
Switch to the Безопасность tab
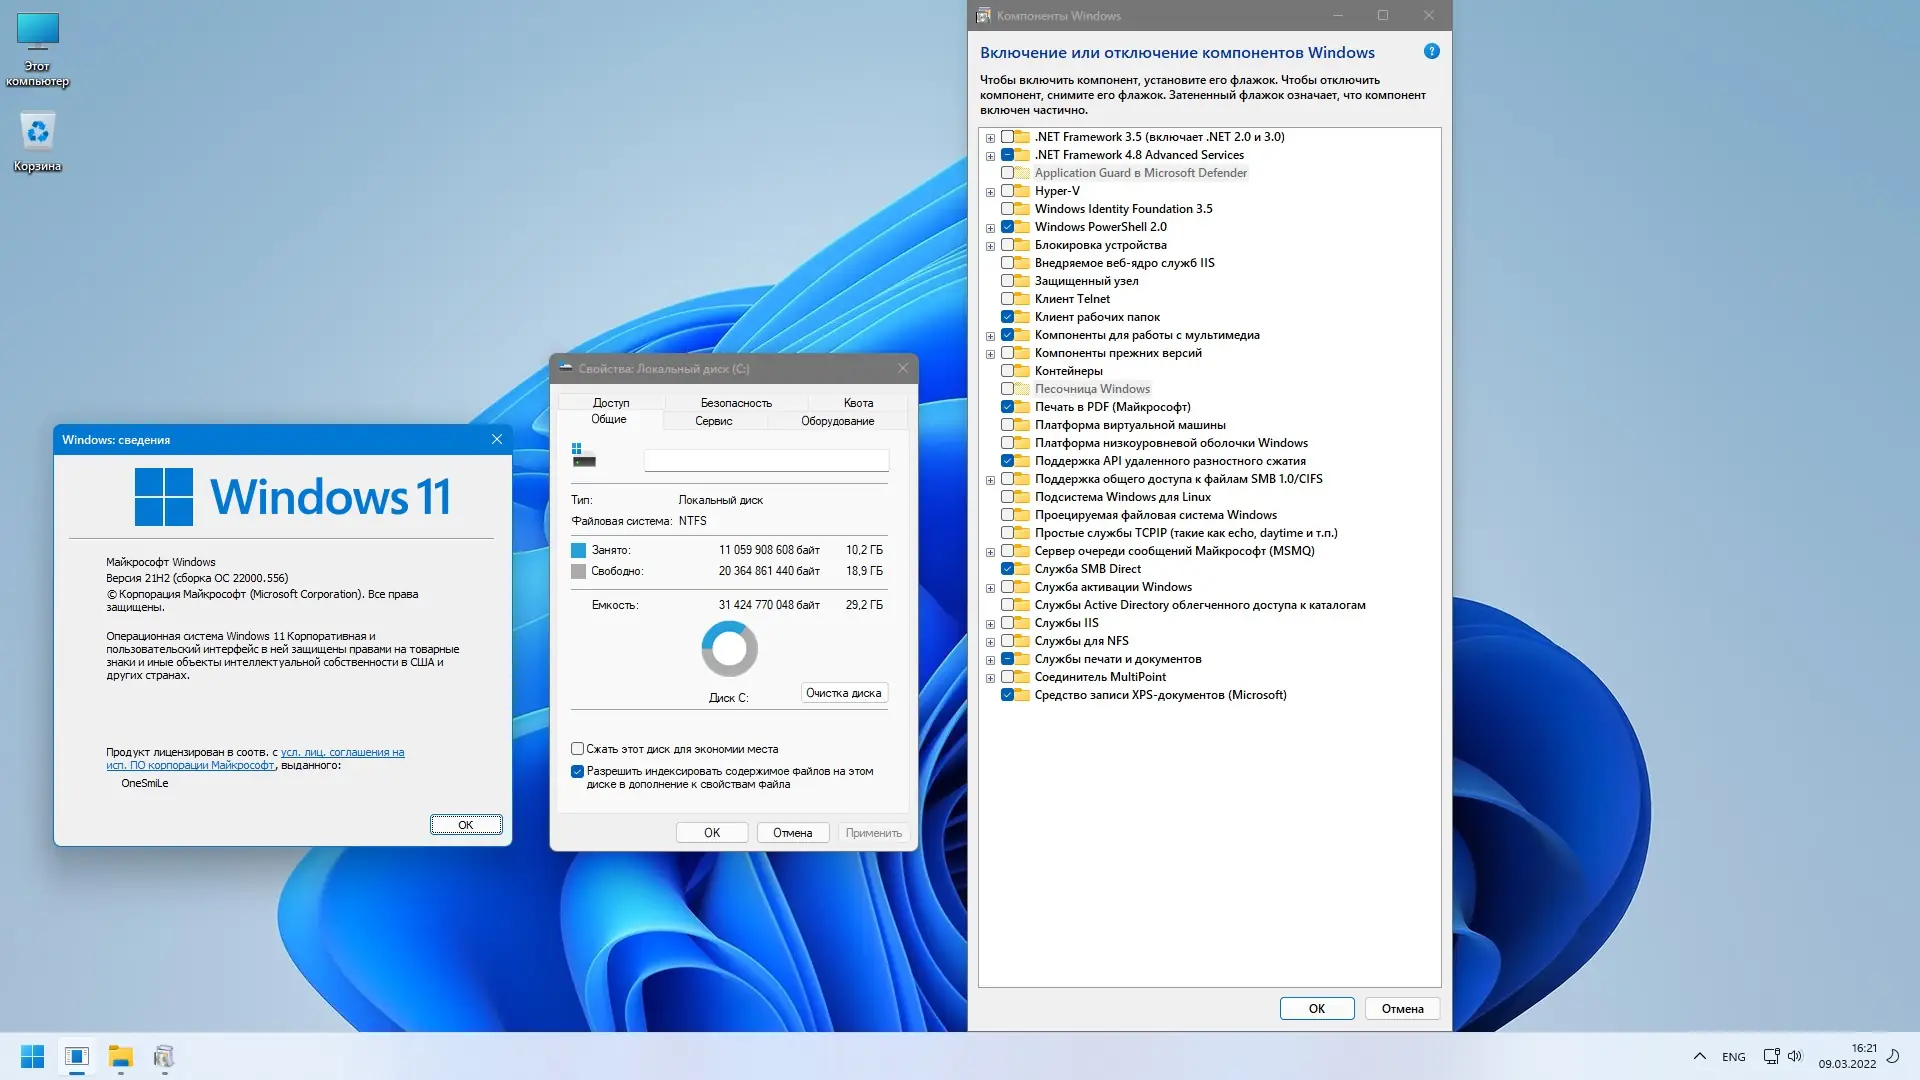click(736, 403)
